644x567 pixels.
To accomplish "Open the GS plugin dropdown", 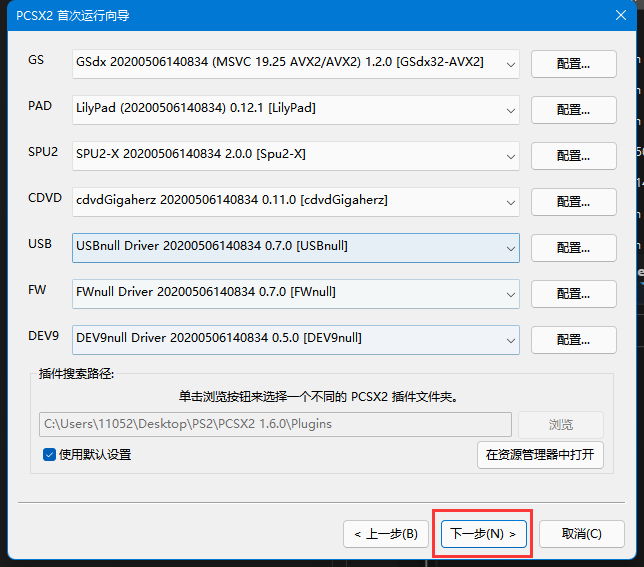I will (296, 64).
